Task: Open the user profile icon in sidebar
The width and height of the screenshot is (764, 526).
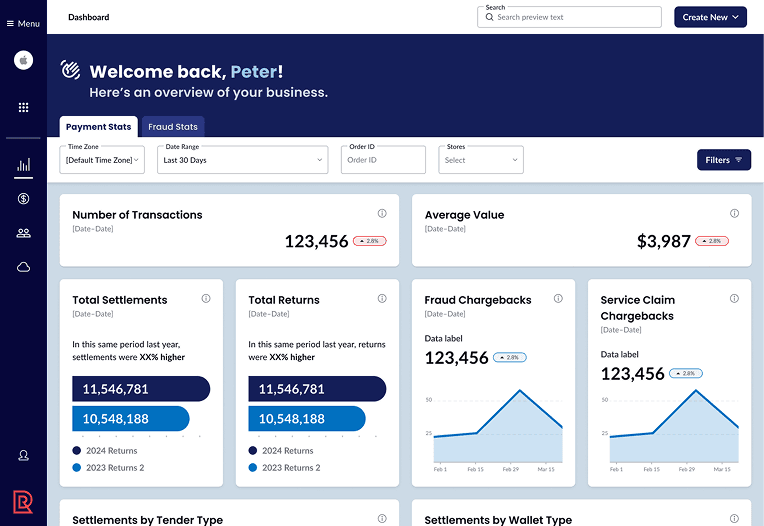Action: [x=23, y=455]
